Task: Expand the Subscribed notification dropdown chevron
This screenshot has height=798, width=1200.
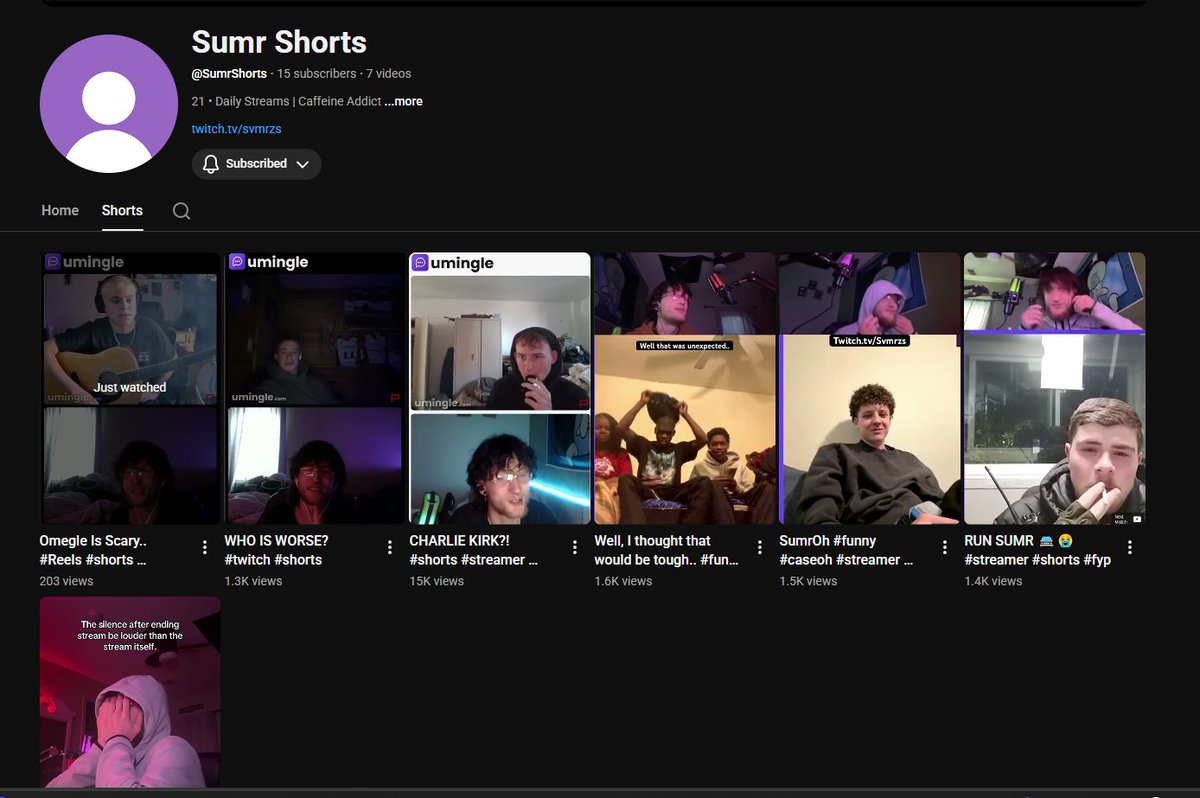Action: [x=303, y=164]
